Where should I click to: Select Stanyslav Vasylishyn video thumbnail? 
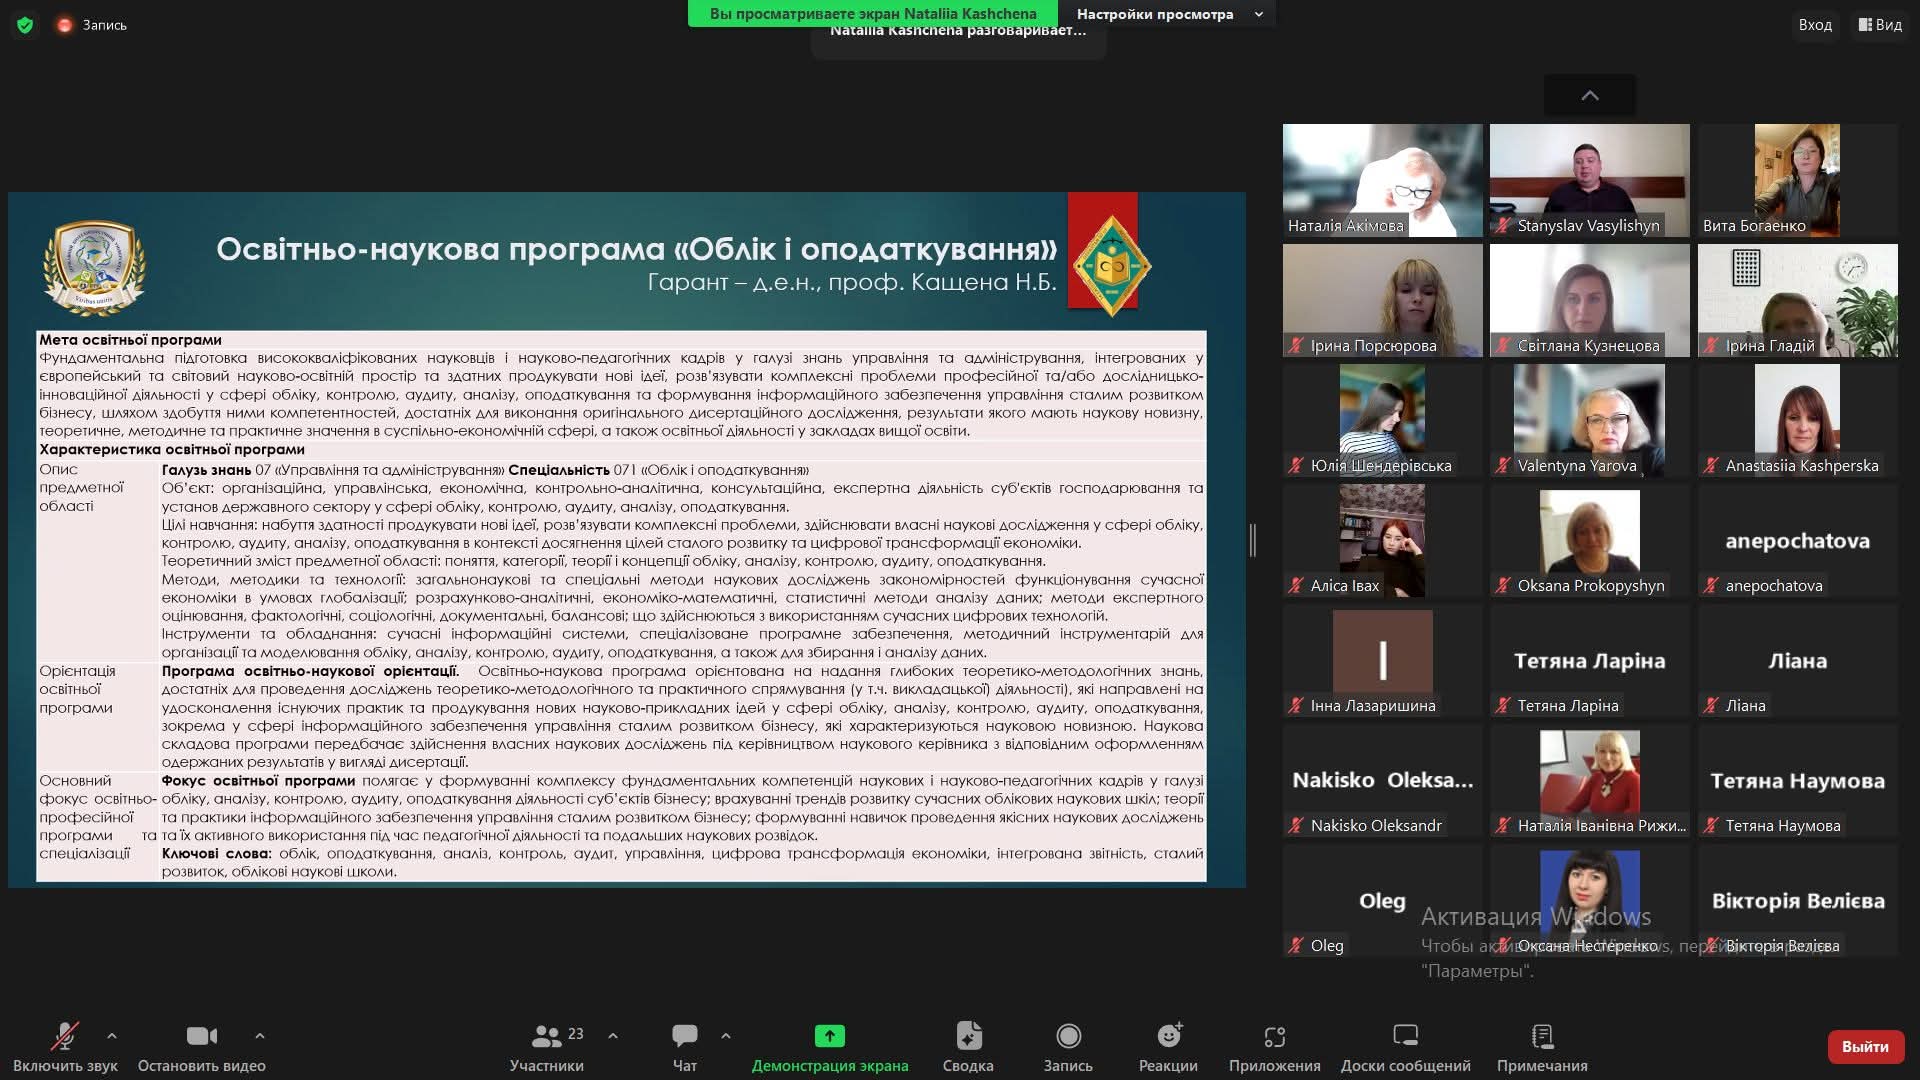1589,180
